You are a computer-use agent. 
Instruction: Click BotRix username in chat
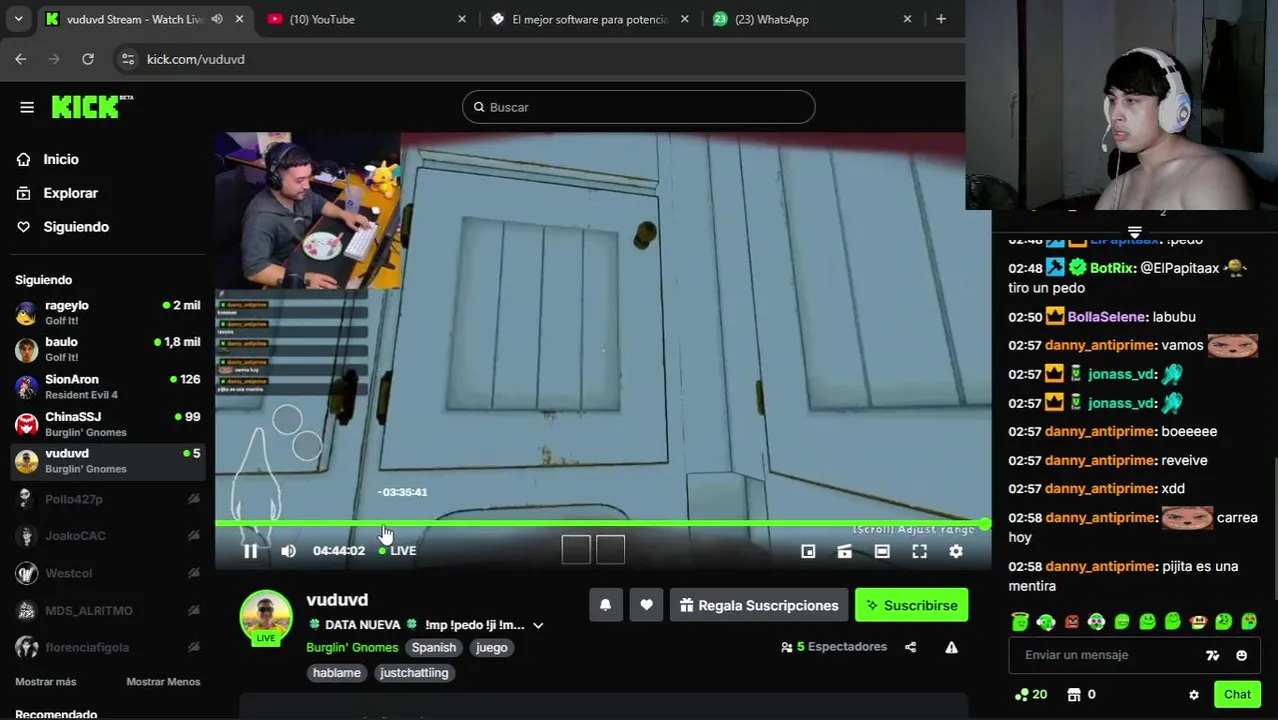1112,268
